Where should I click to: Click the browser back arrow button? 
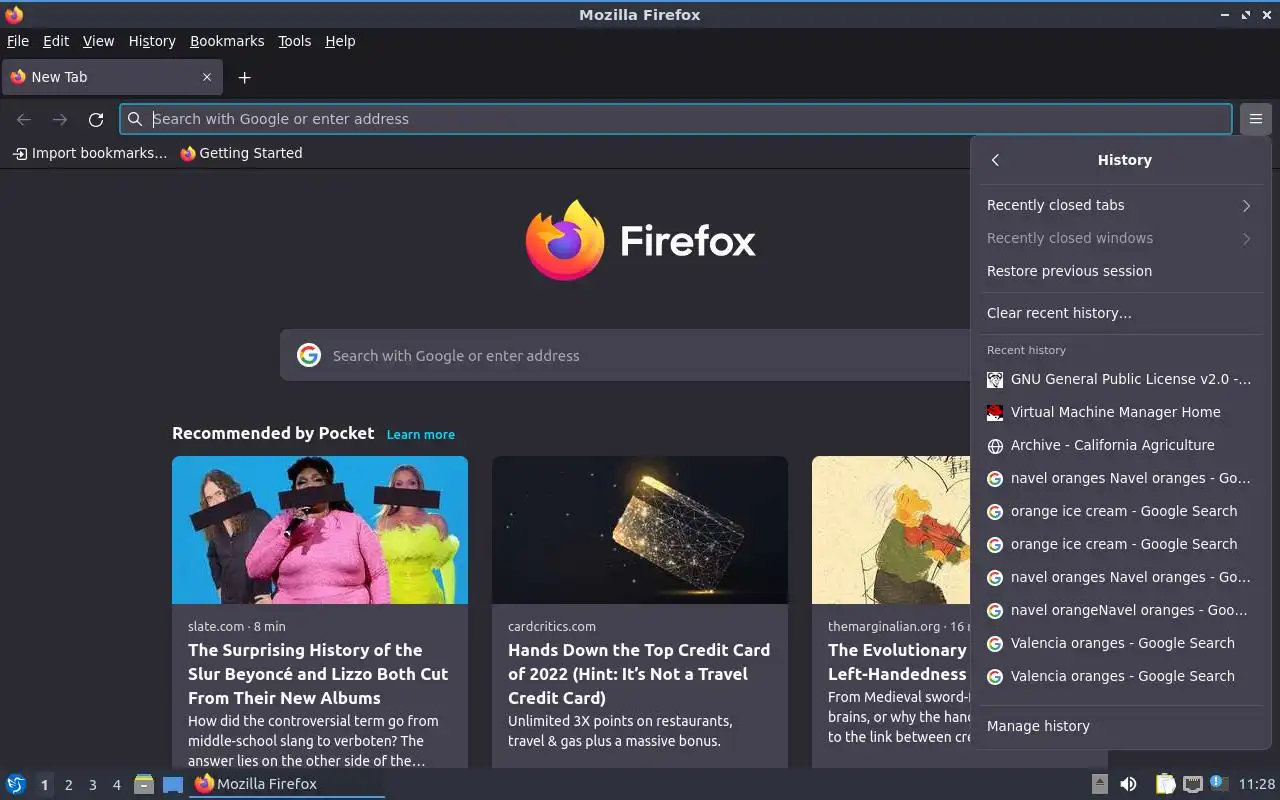[x=24, y=119]
